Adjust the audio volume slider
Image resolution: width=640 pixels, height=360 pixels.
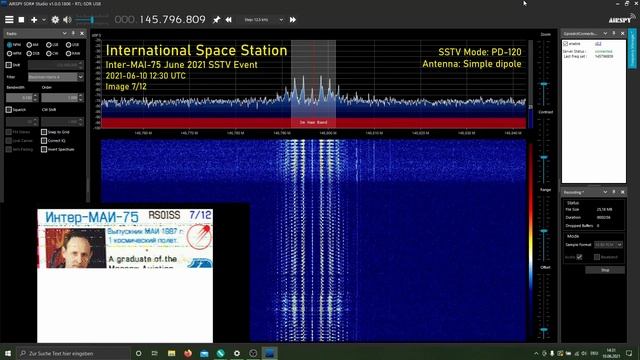click(91, 20)
